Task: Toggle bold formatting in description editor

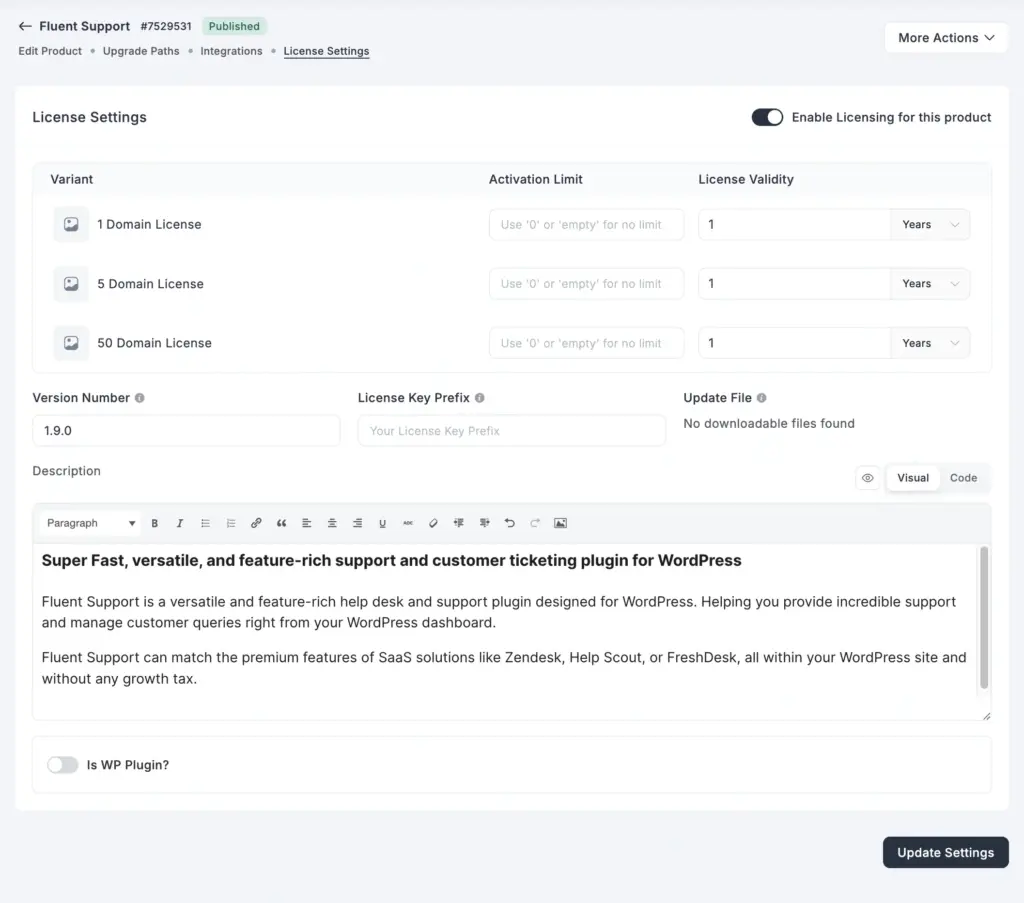Action: click(155, 523)
